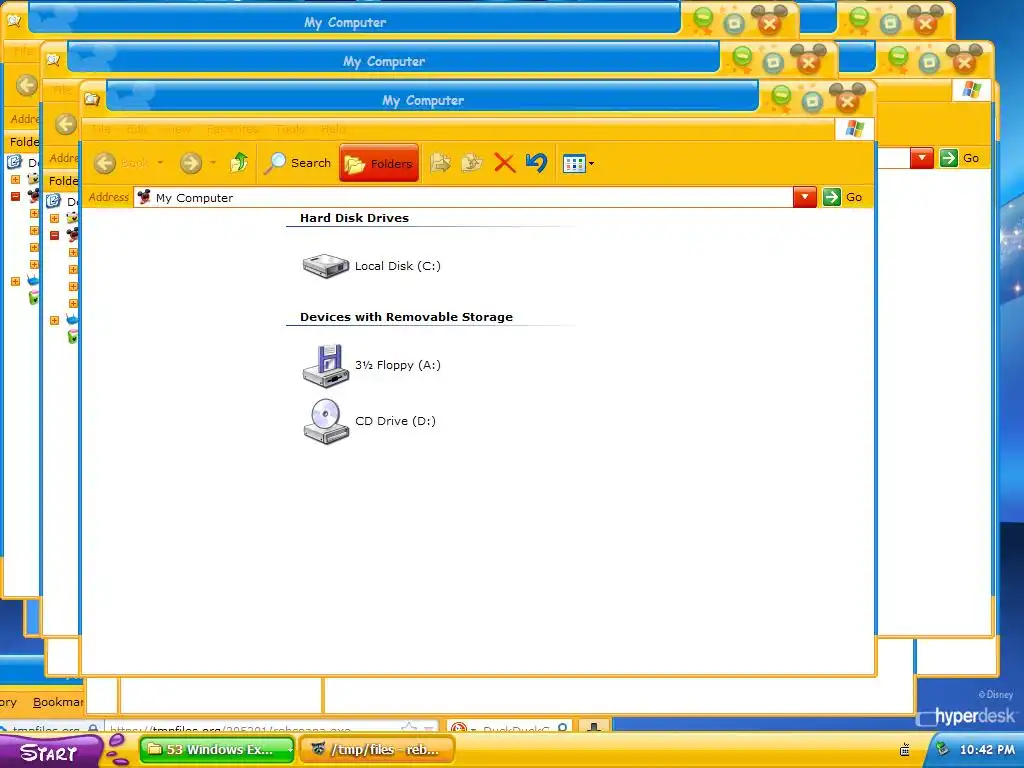Click the CD Drive (D:) label
The image size is (1024, 768).
[x=395, y=421]
